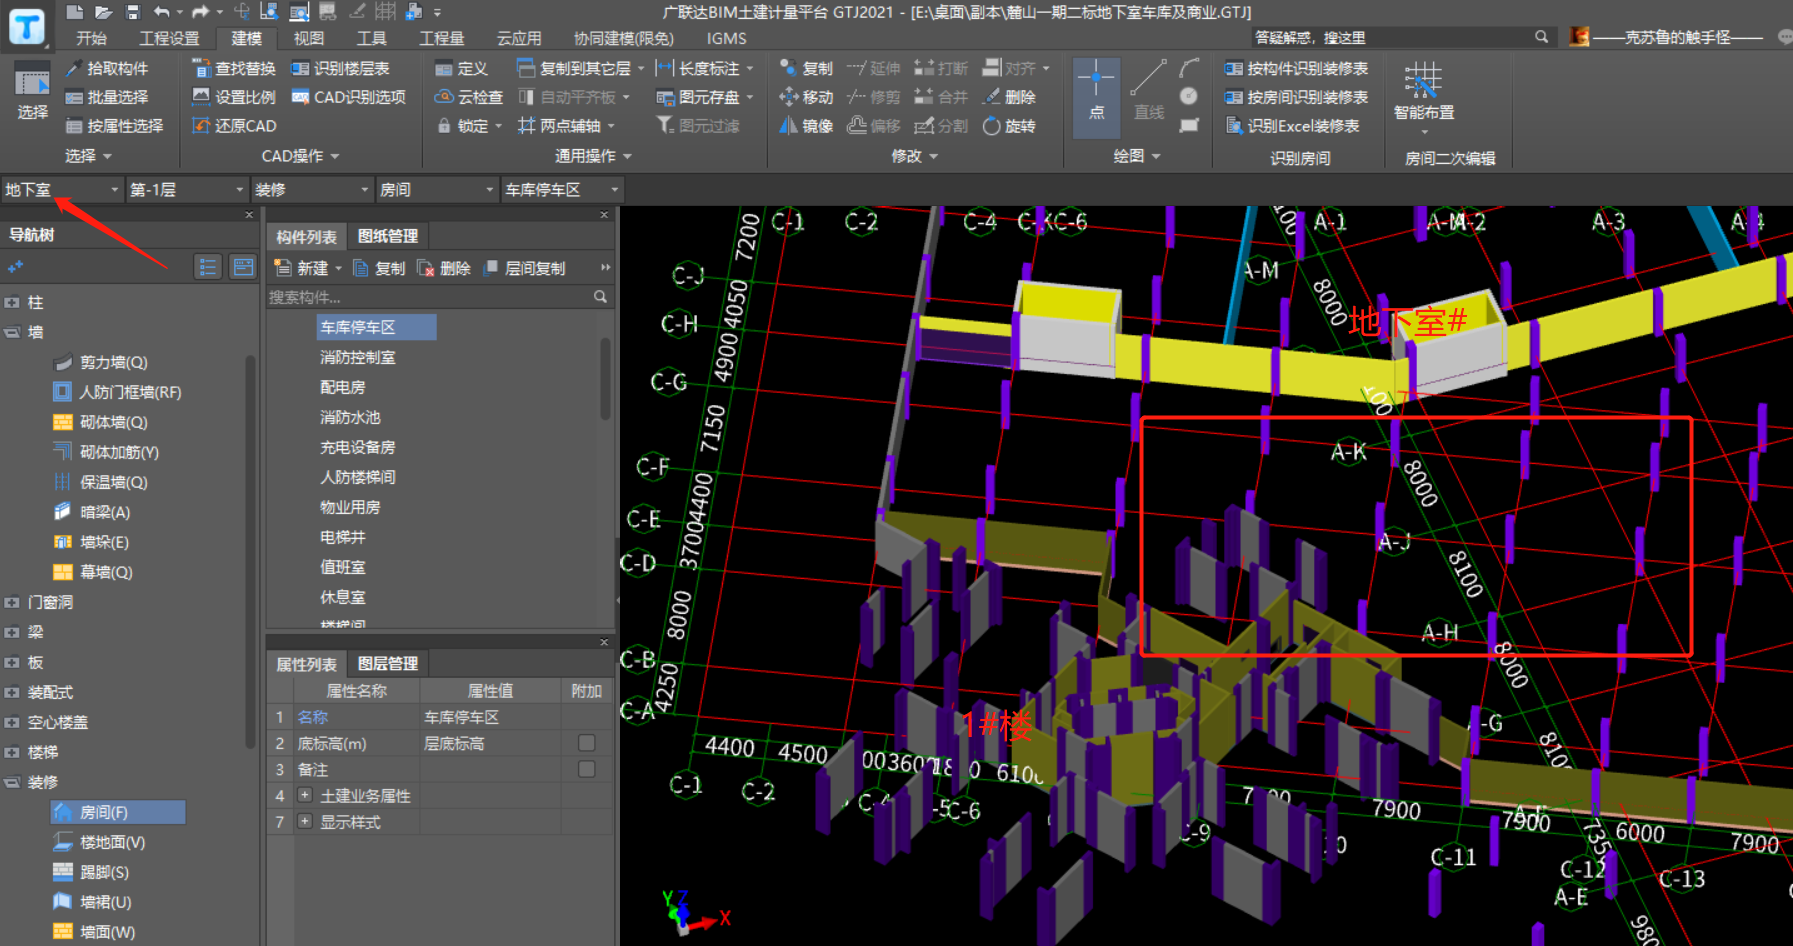Open the 房间 component type dropdown
Viewport: 1793px width, 946px height.
436,189
